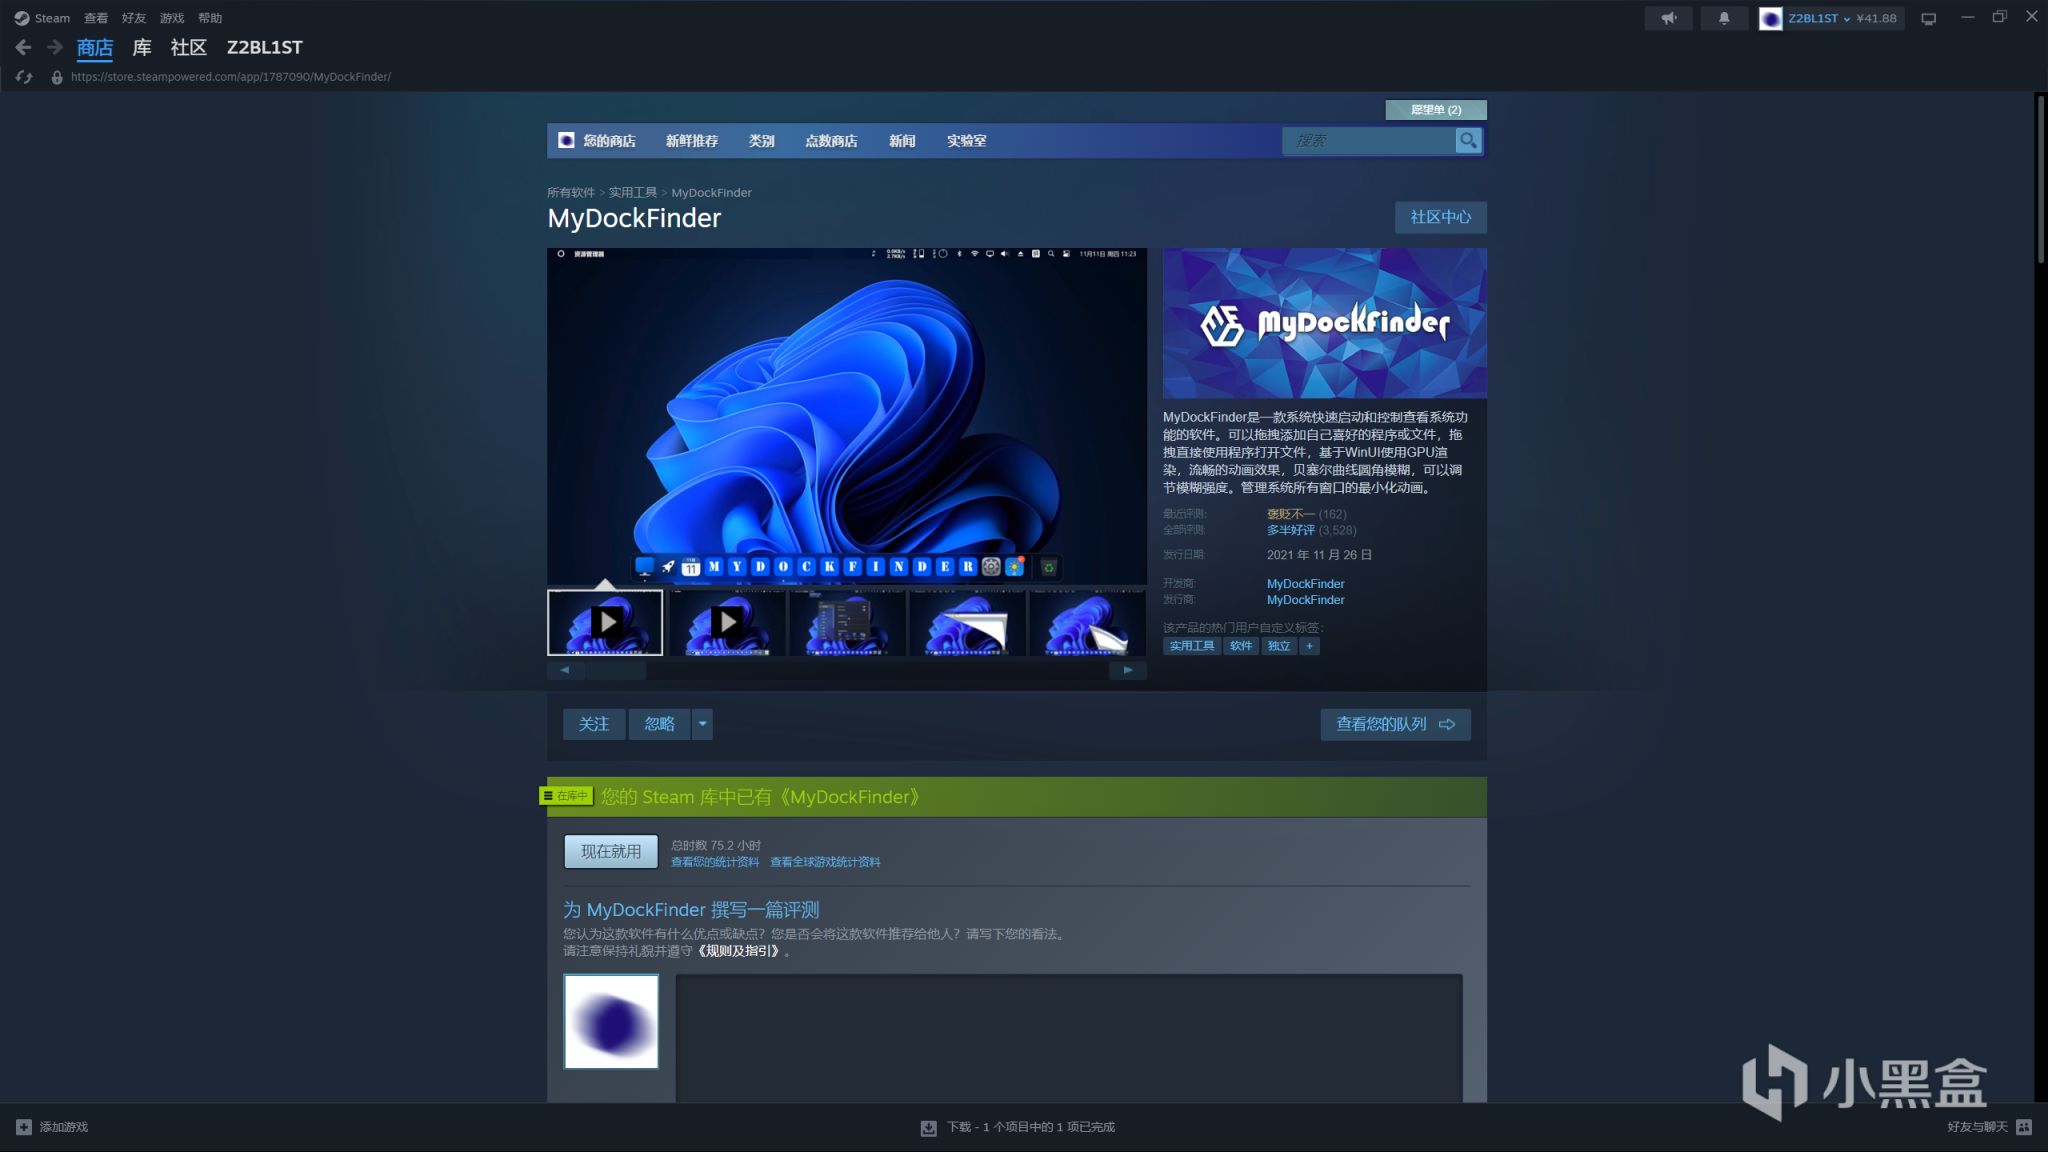The height and width of the screenshot is (1152, 2048).
Task: Switch to the 库 tab
Action: tap(142, 48)
